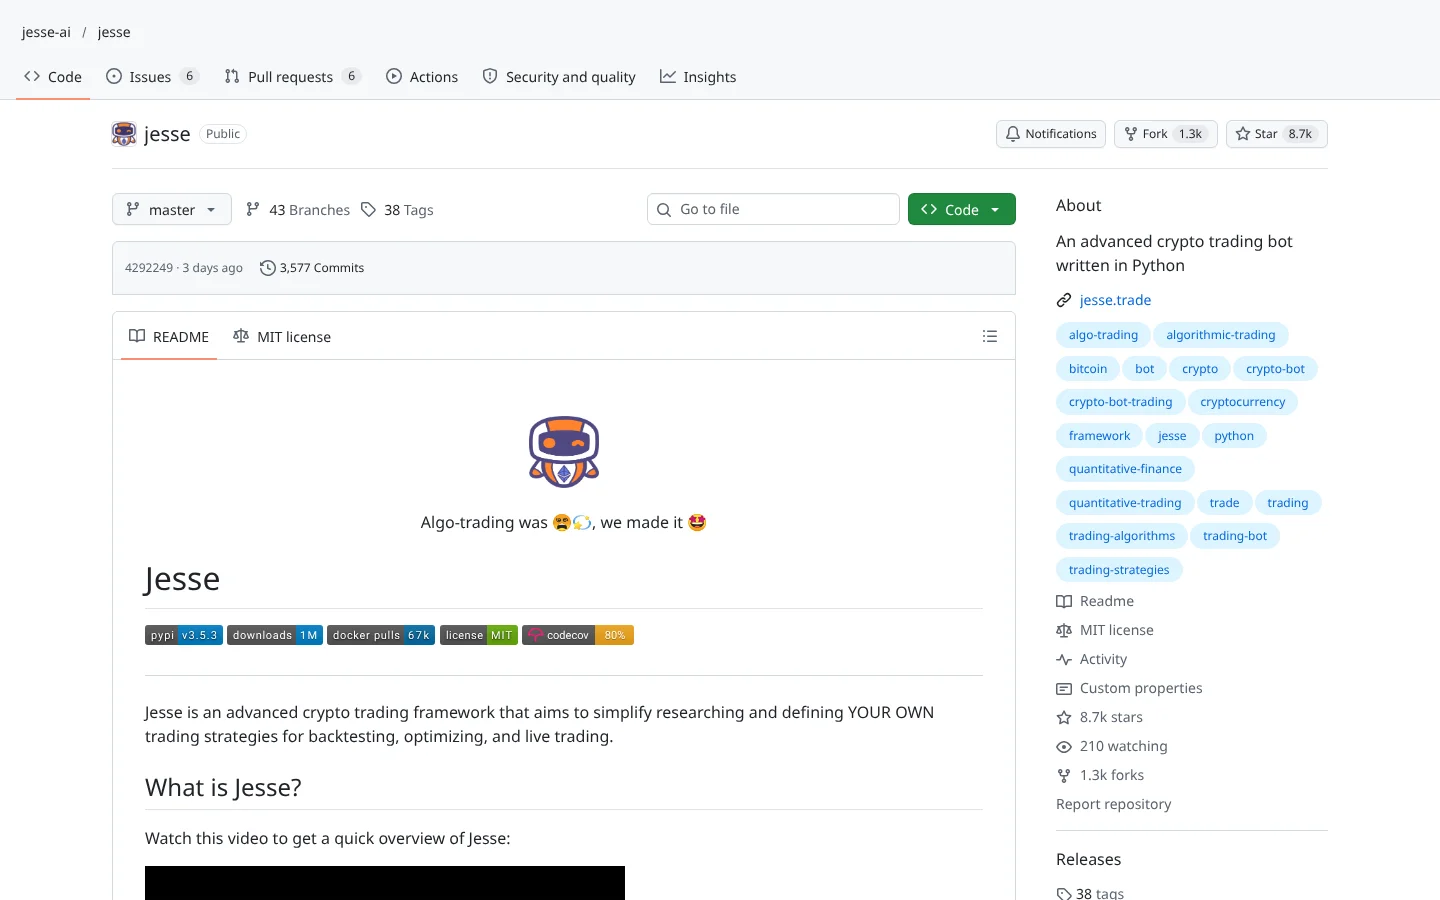Open the Code tab
1440x900 pixels.
pyautogui.click(x=53, y=77)
